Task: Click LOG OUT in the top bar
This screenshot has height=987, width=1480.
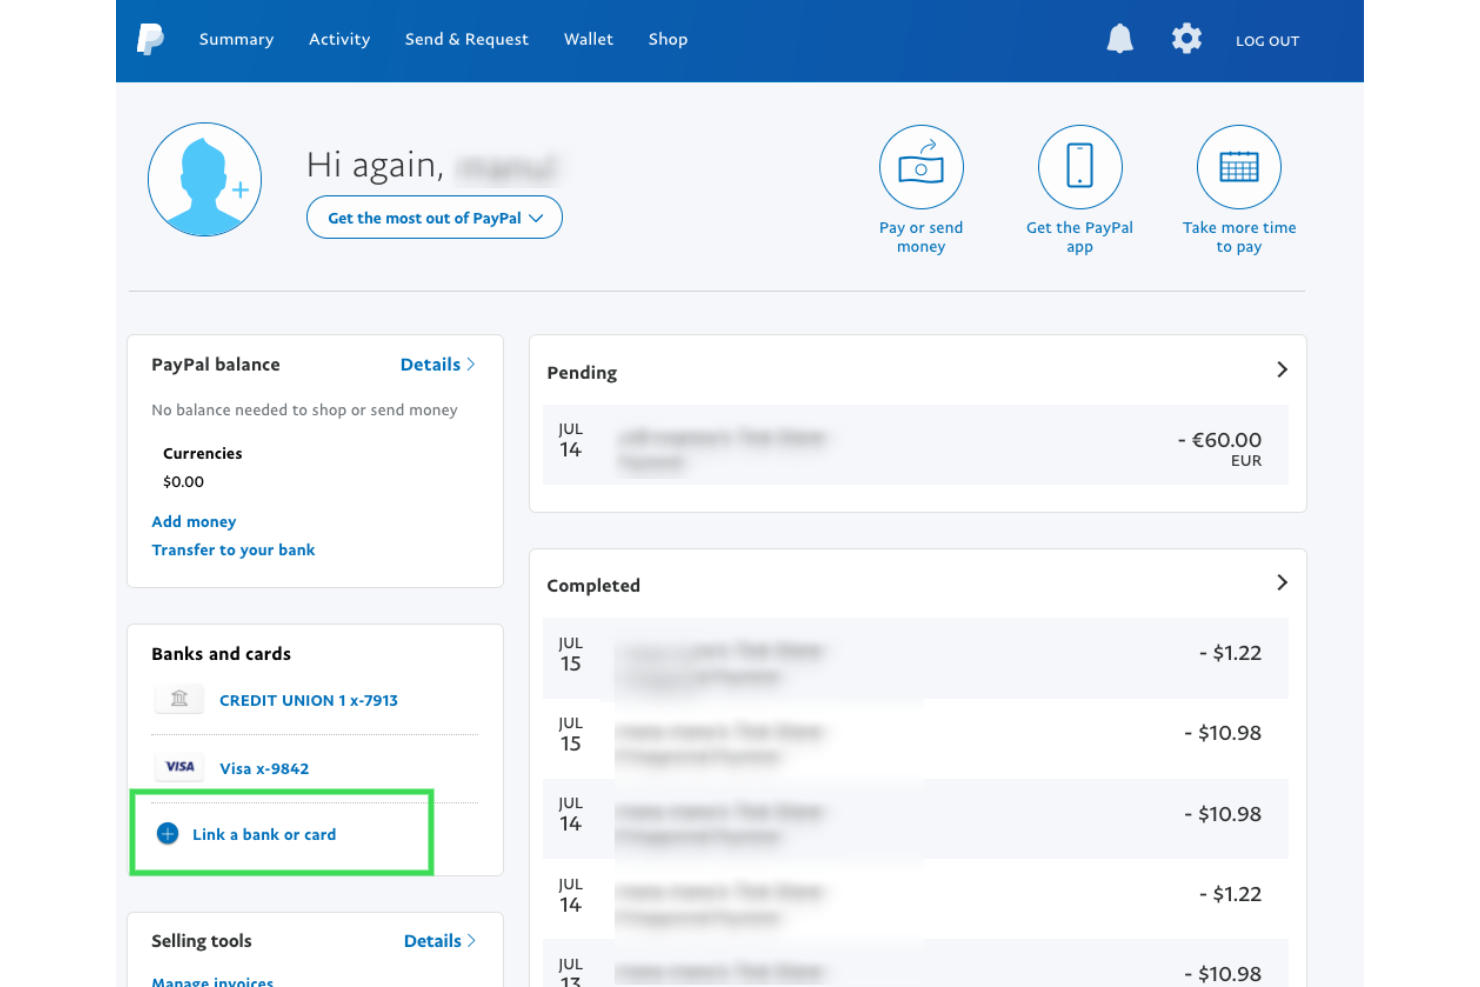Action: click(1267, 41)
